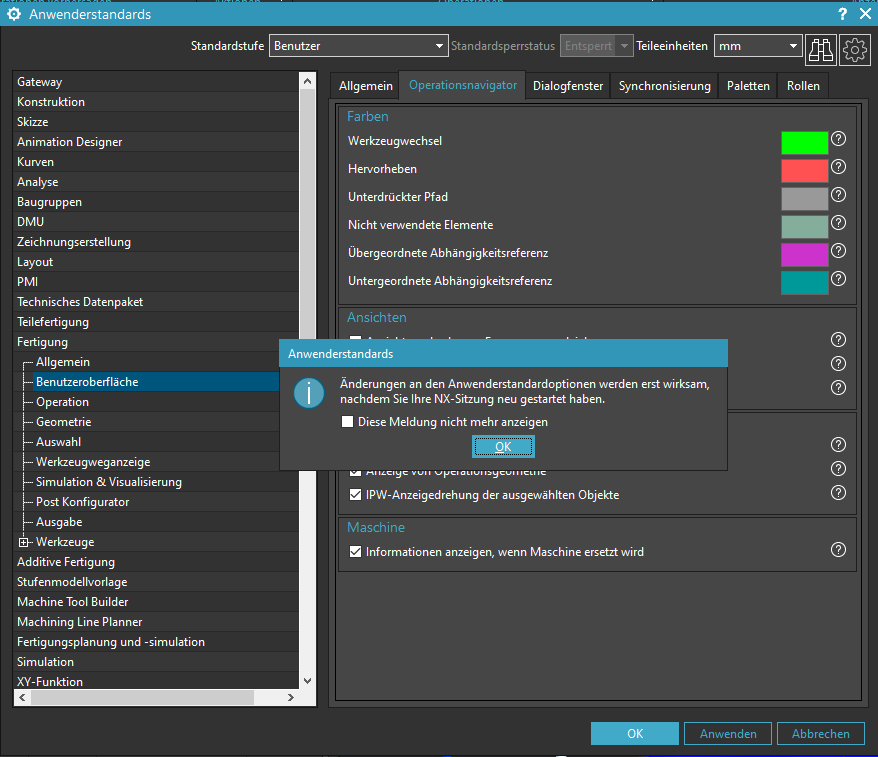This screenshot has width=878, height=757.
Task: Select Konstruktion category
Action: (156, 102)
